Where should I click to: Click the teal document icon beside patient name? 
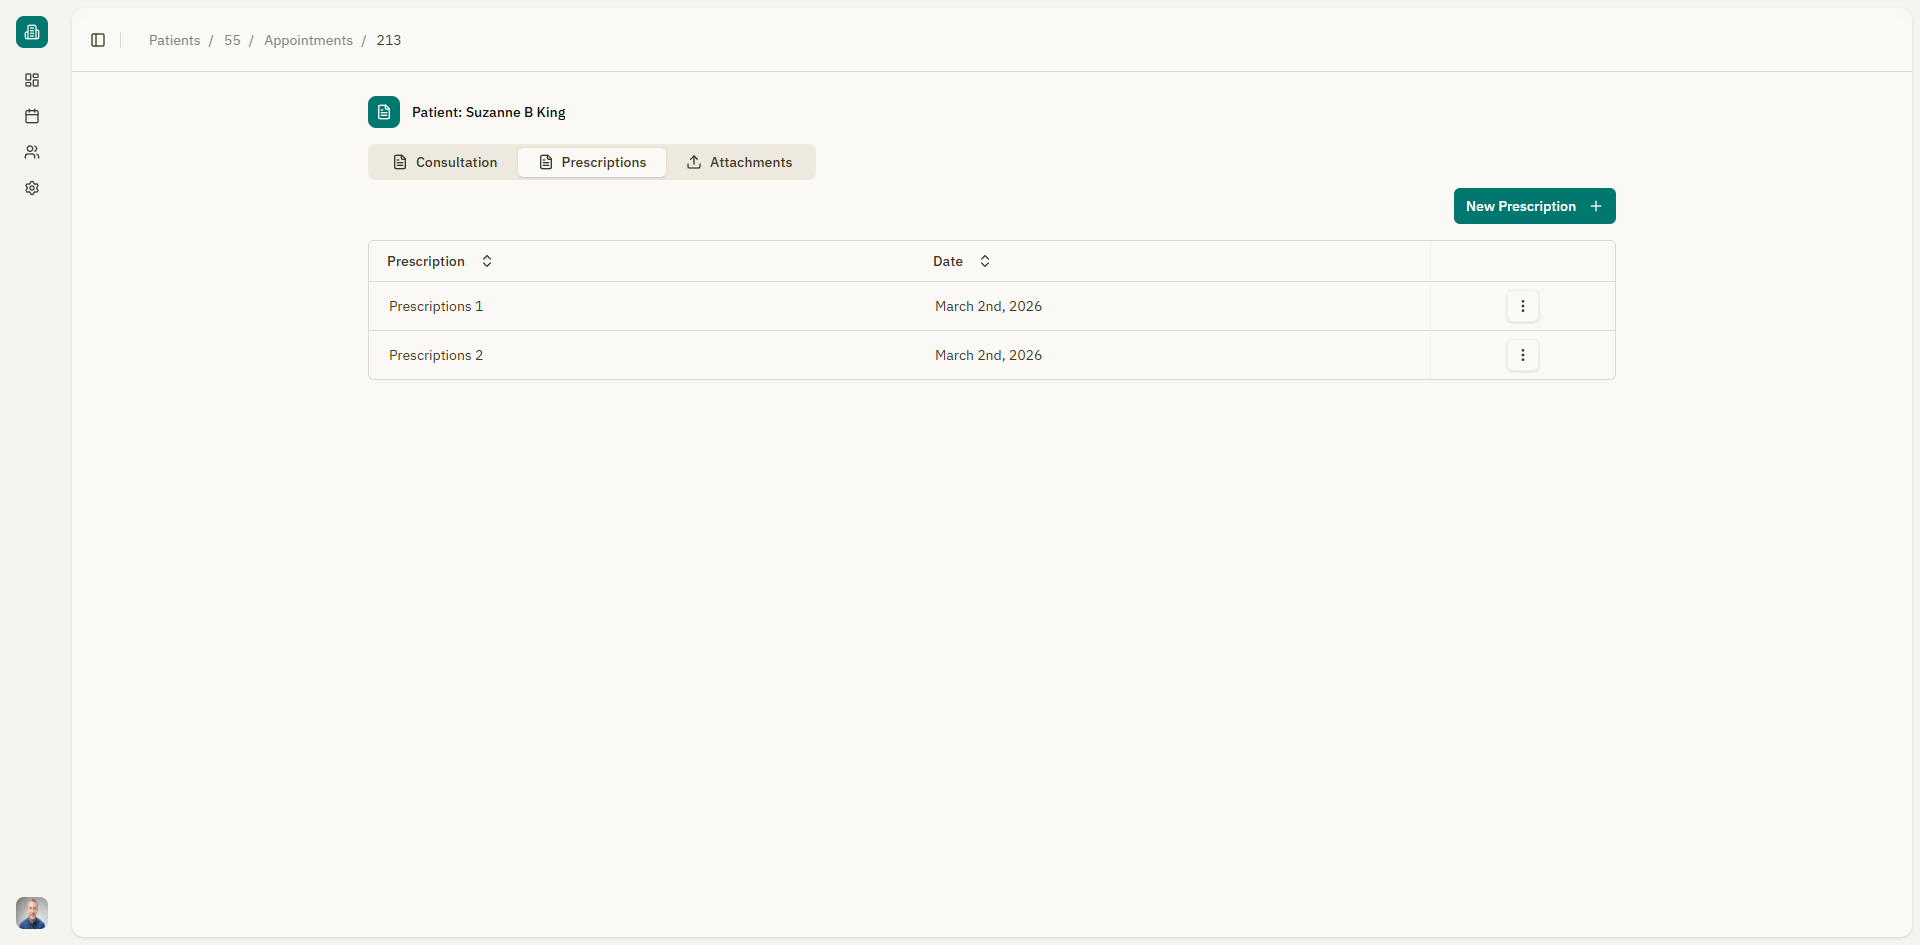pos(384,112)
